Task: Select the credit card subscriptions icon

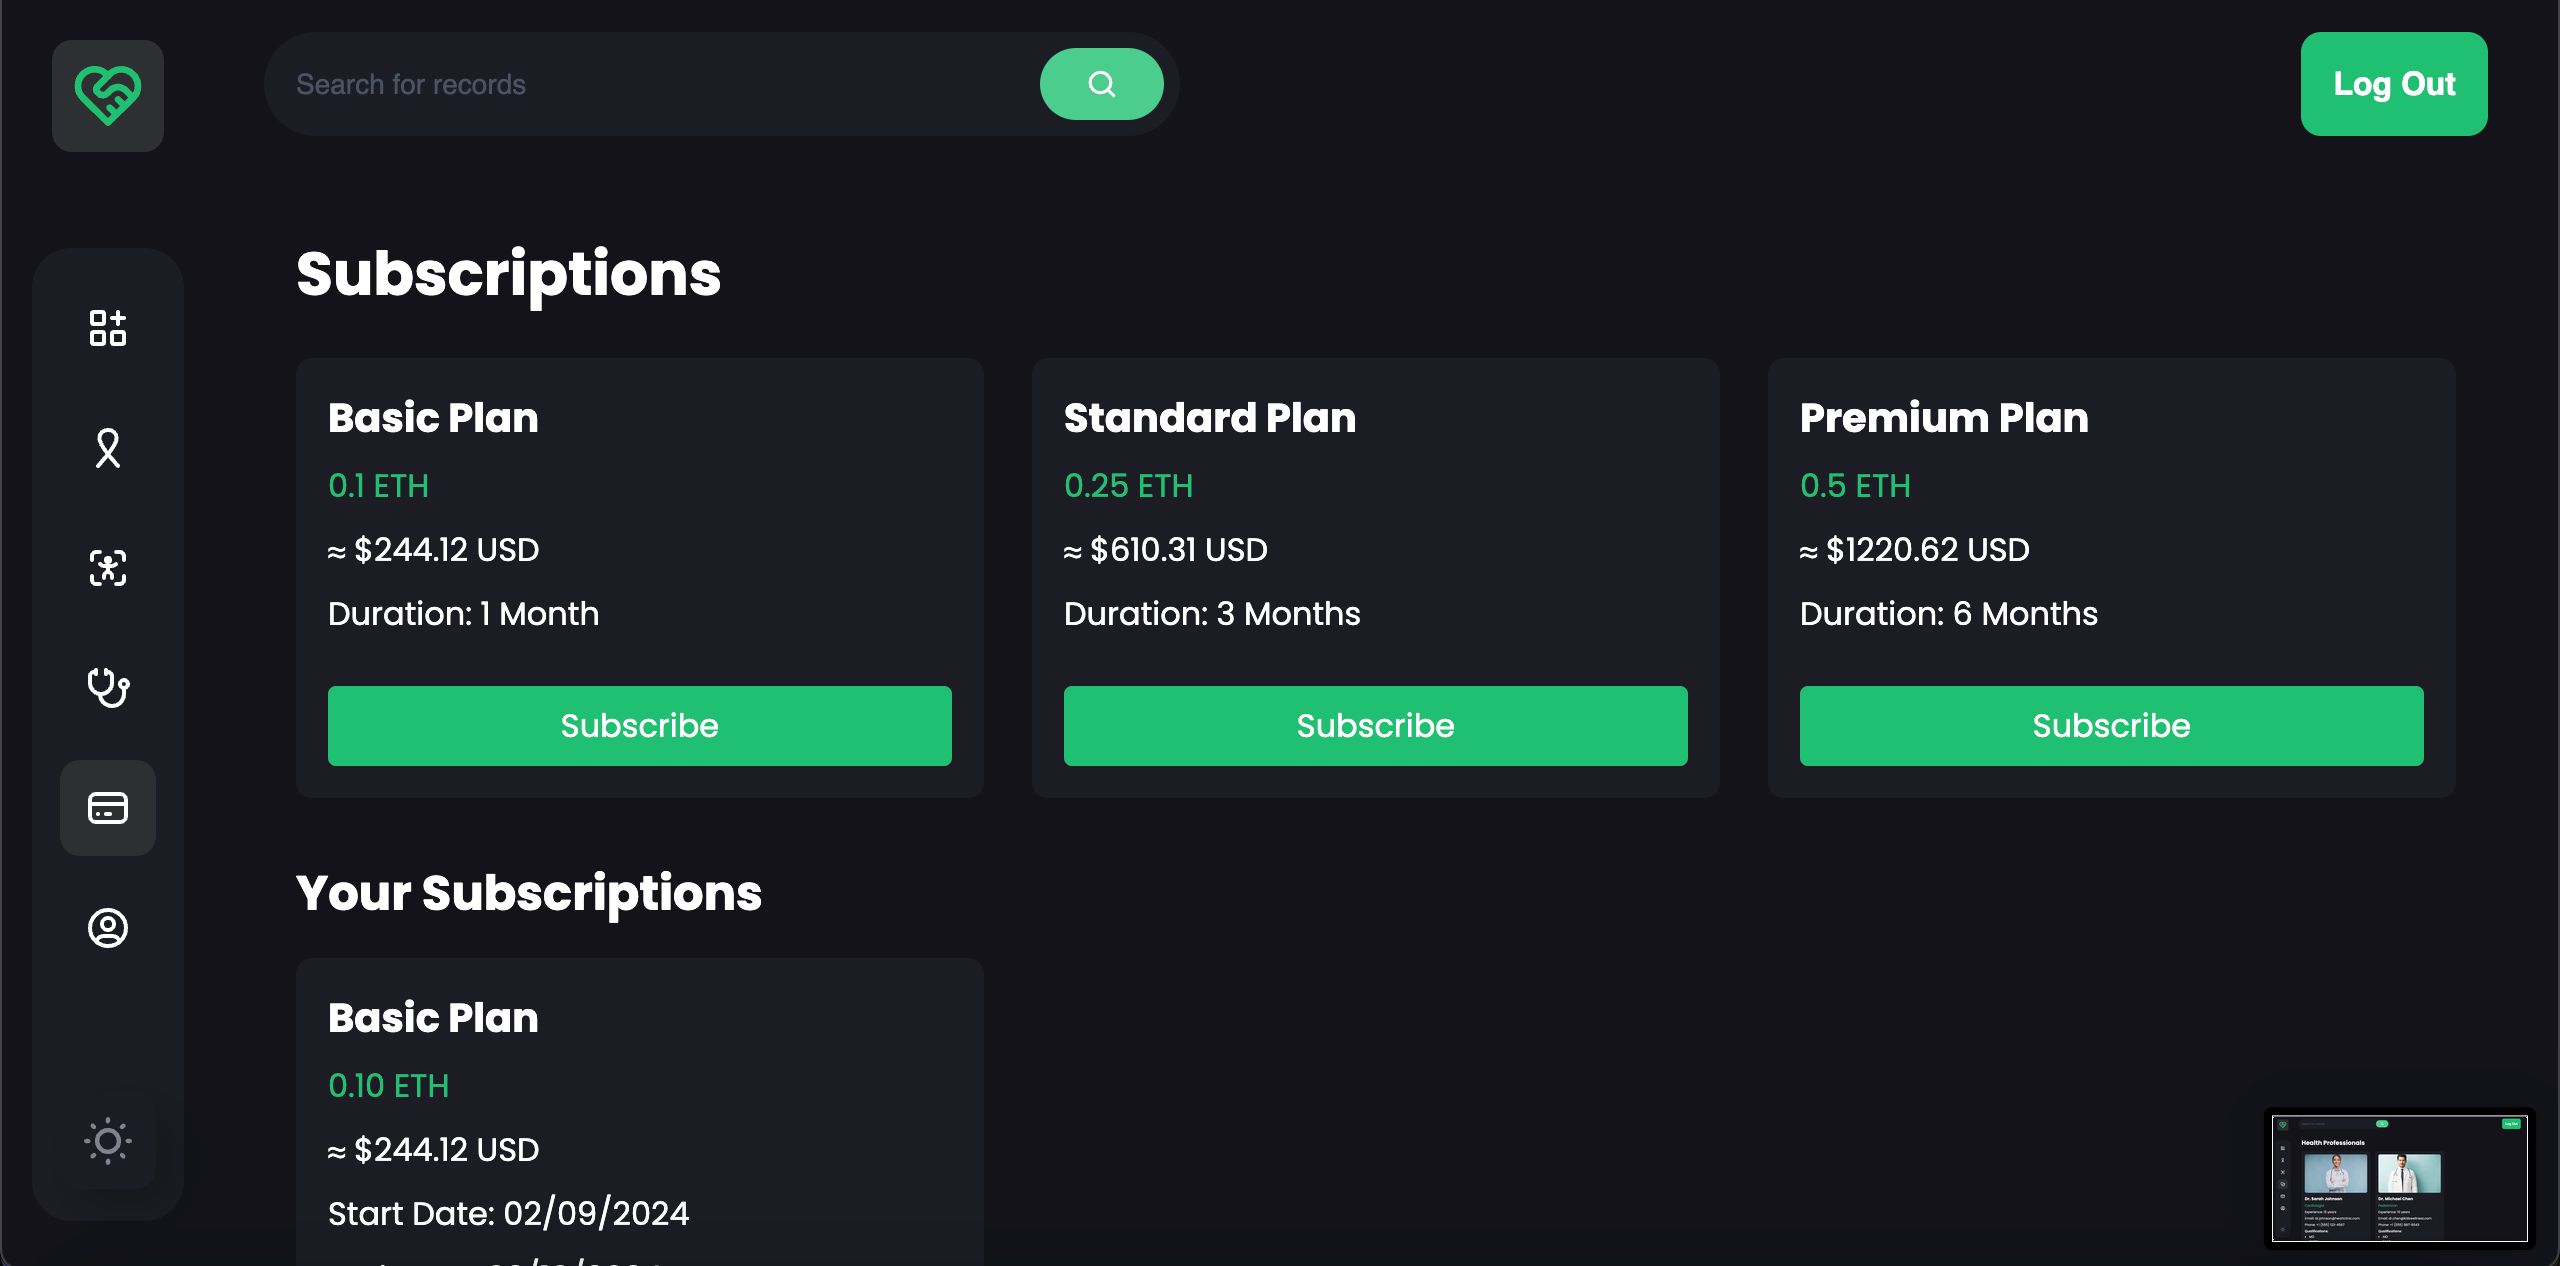Action: coord(108,808)
